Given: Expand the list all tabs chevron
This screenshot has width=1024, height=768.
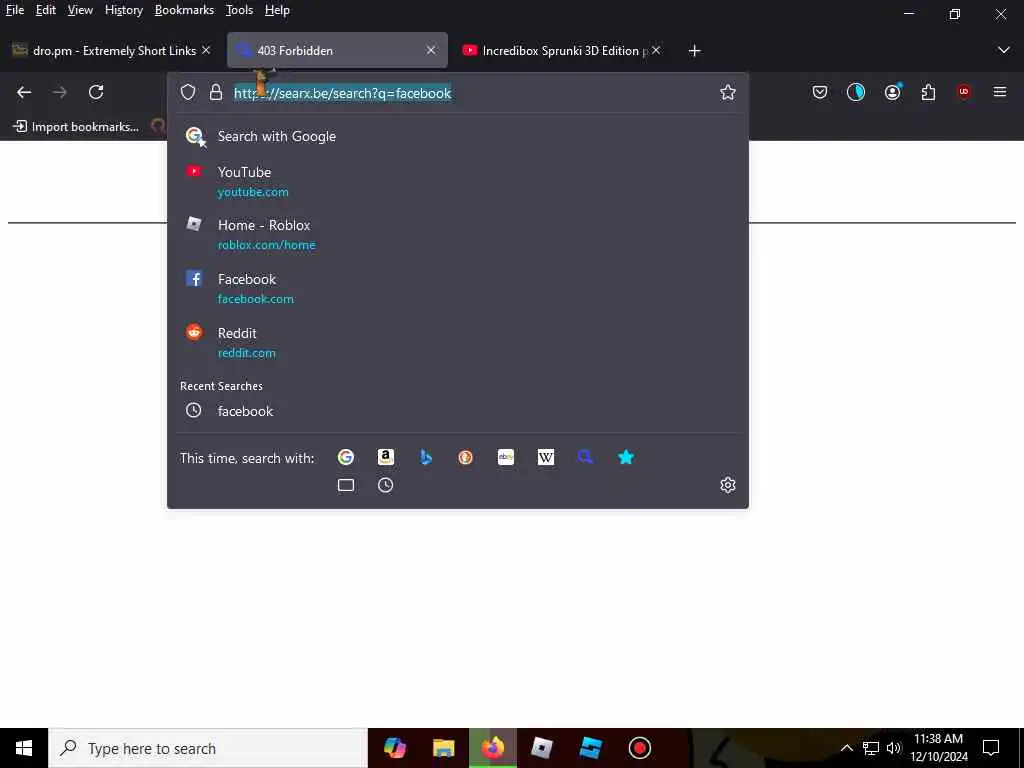Looking at the screenshot, I should pyautogui.click(x=1004, y=50).
